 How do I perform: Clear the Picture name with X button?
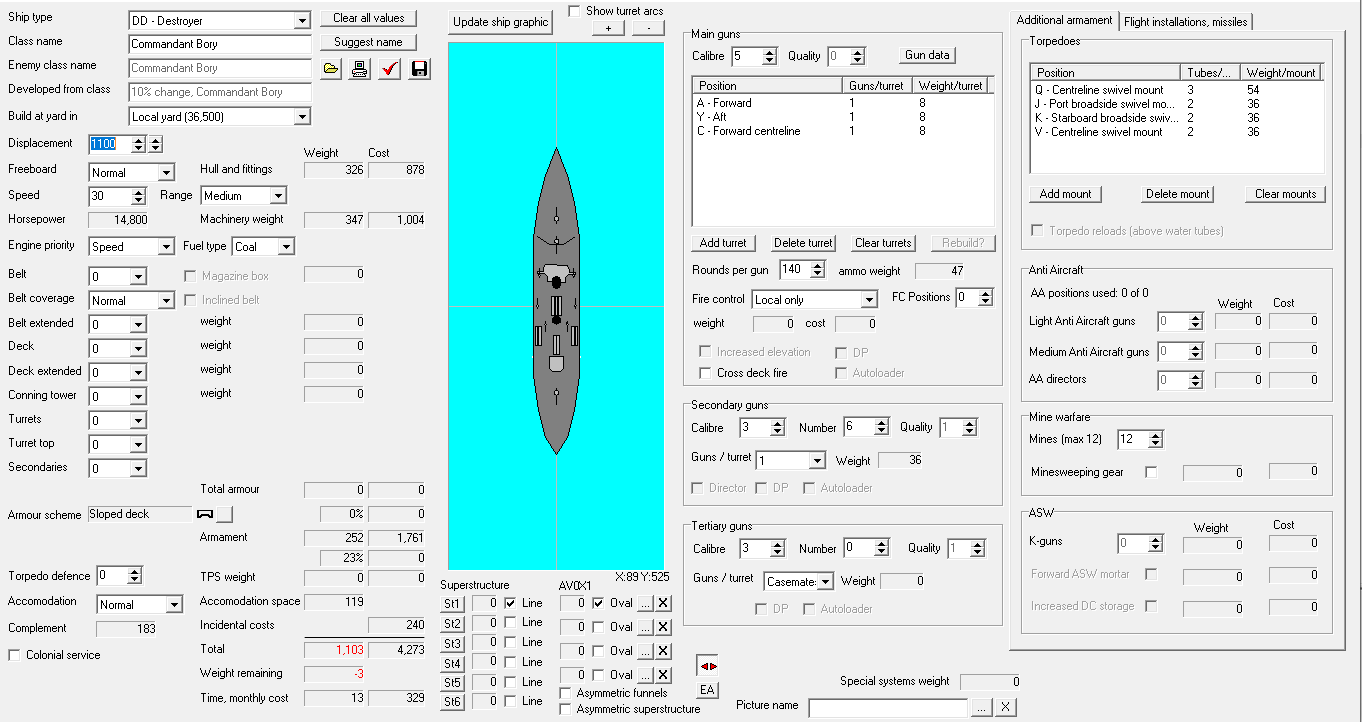[x=1006, y=707]
